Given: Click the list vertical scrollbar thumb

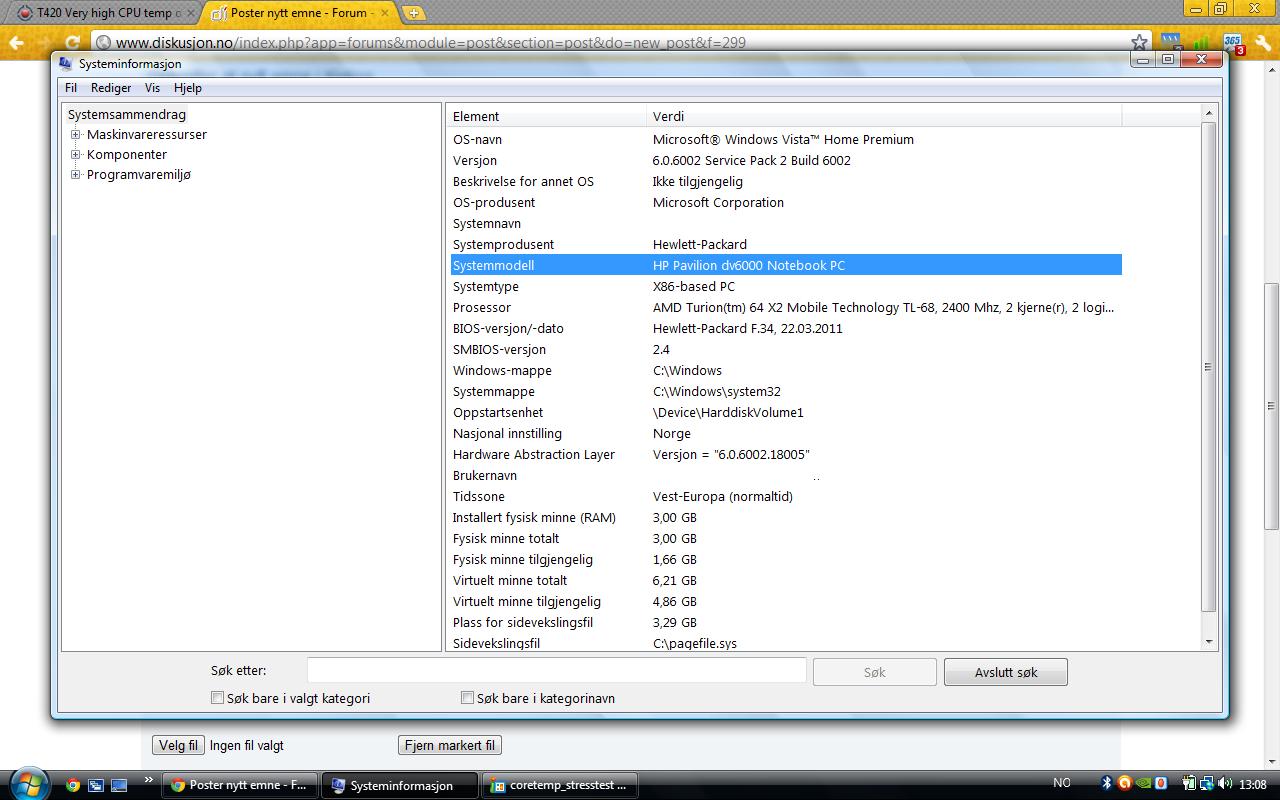Looking at the screenshot, I should [x=1208, y=367].
